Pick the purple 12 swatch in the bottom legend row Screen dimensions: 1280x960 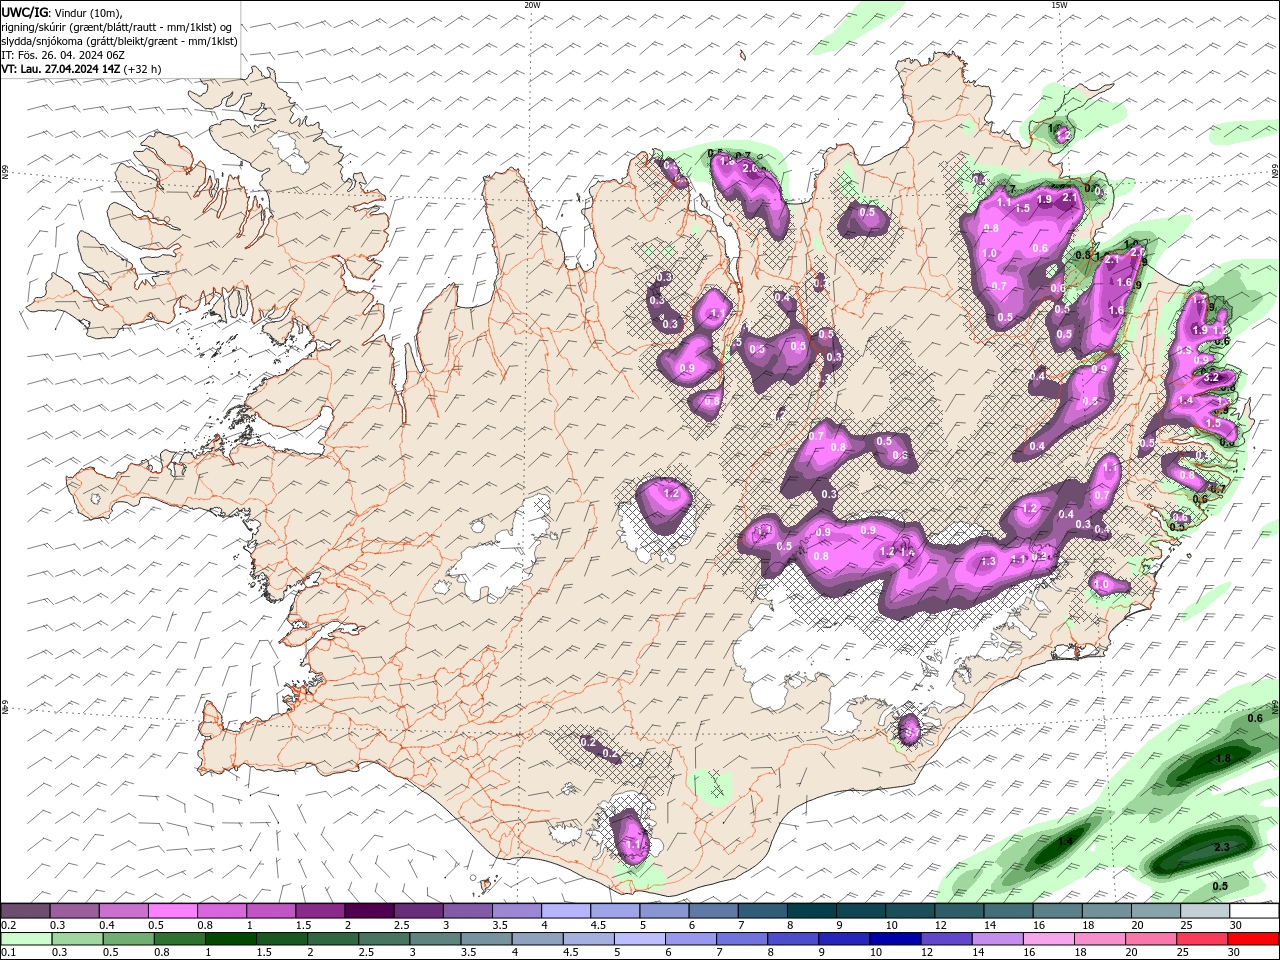point(945,939)
